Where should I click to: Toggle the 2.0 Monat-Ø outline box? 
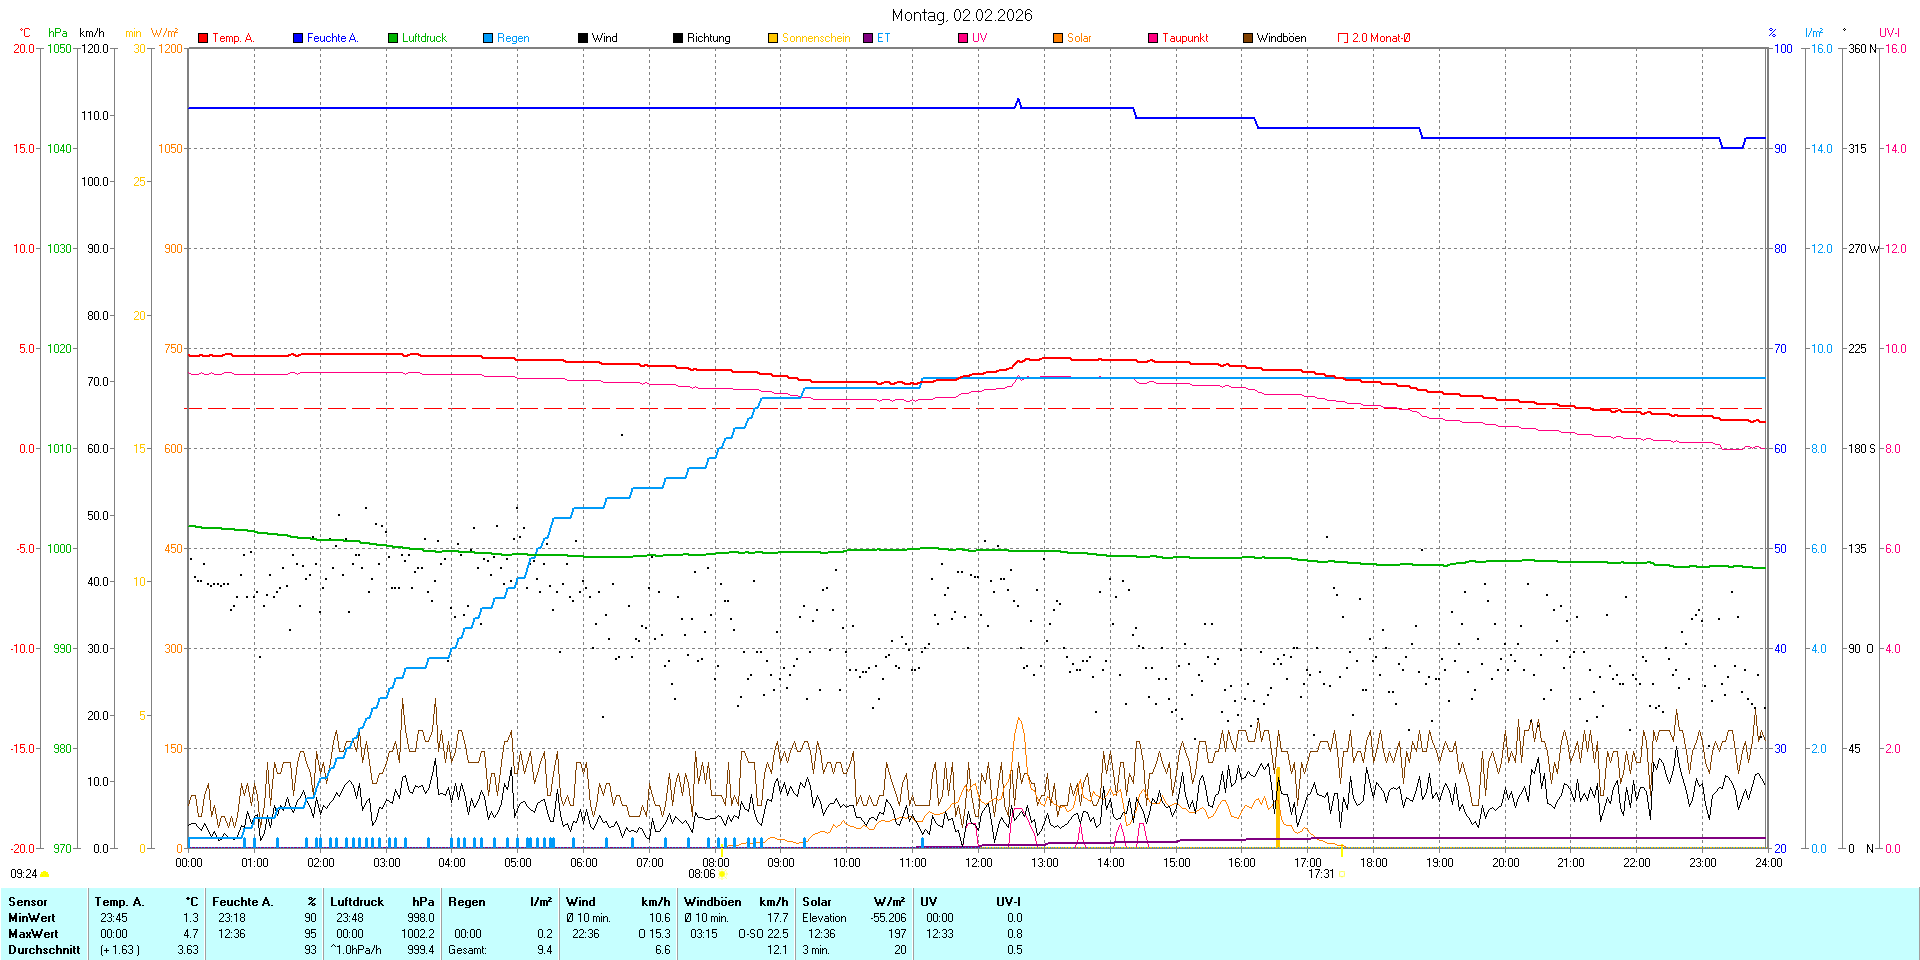(1343, 38)
